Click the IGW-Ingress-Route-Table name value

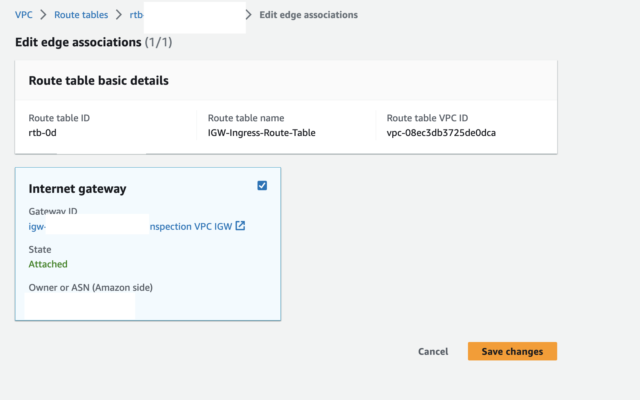tap(262, 133)
